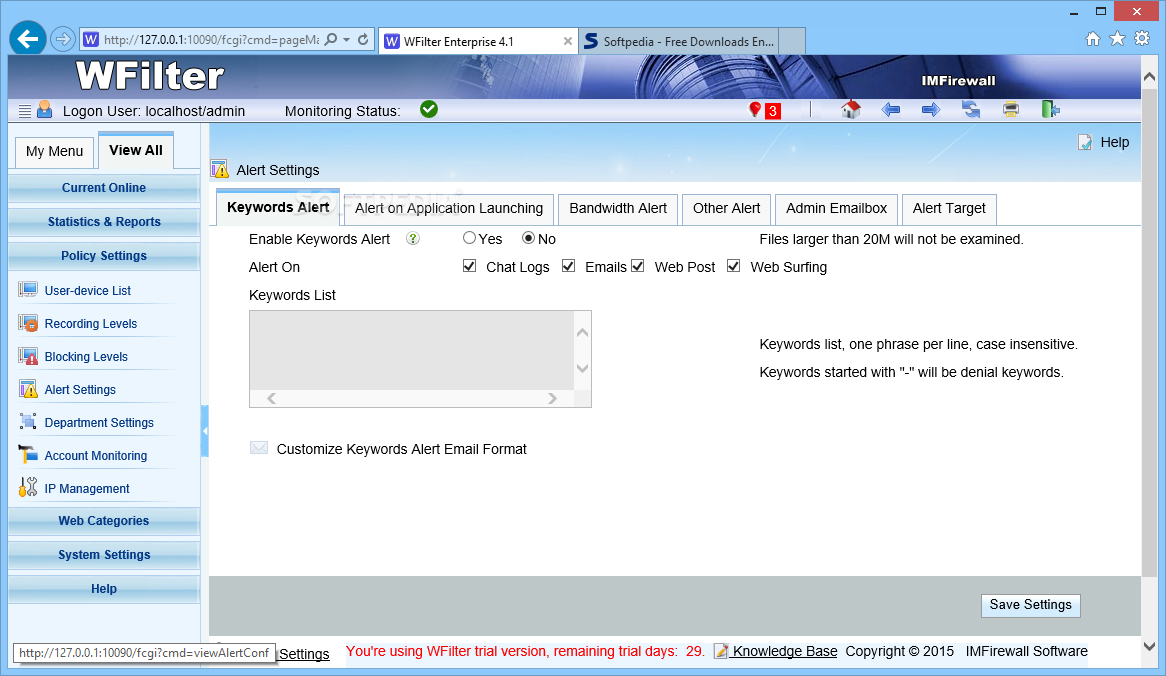Click inside the Keywords List text area
Image resolution: width=1166 pixels, height=676 pixels.
pos(411,350)
